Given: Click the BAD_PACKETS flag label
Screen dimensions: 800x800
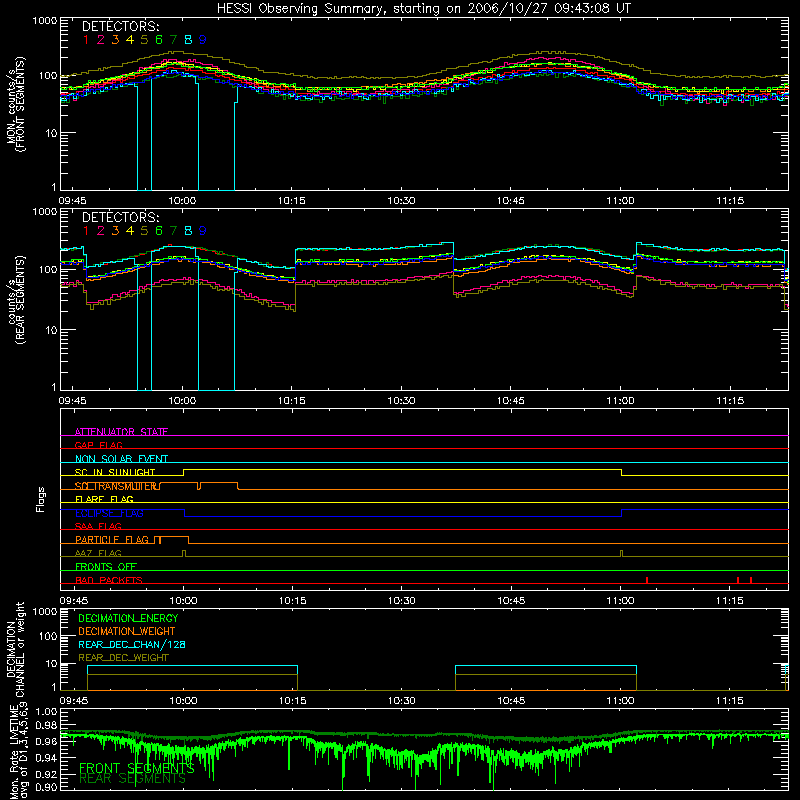Looking at the screenshot, I should [109, 580].
